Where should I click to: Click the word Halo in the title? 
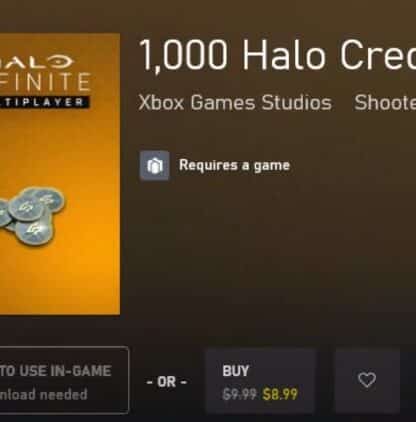pyautogui.click(x=283, y=55)
